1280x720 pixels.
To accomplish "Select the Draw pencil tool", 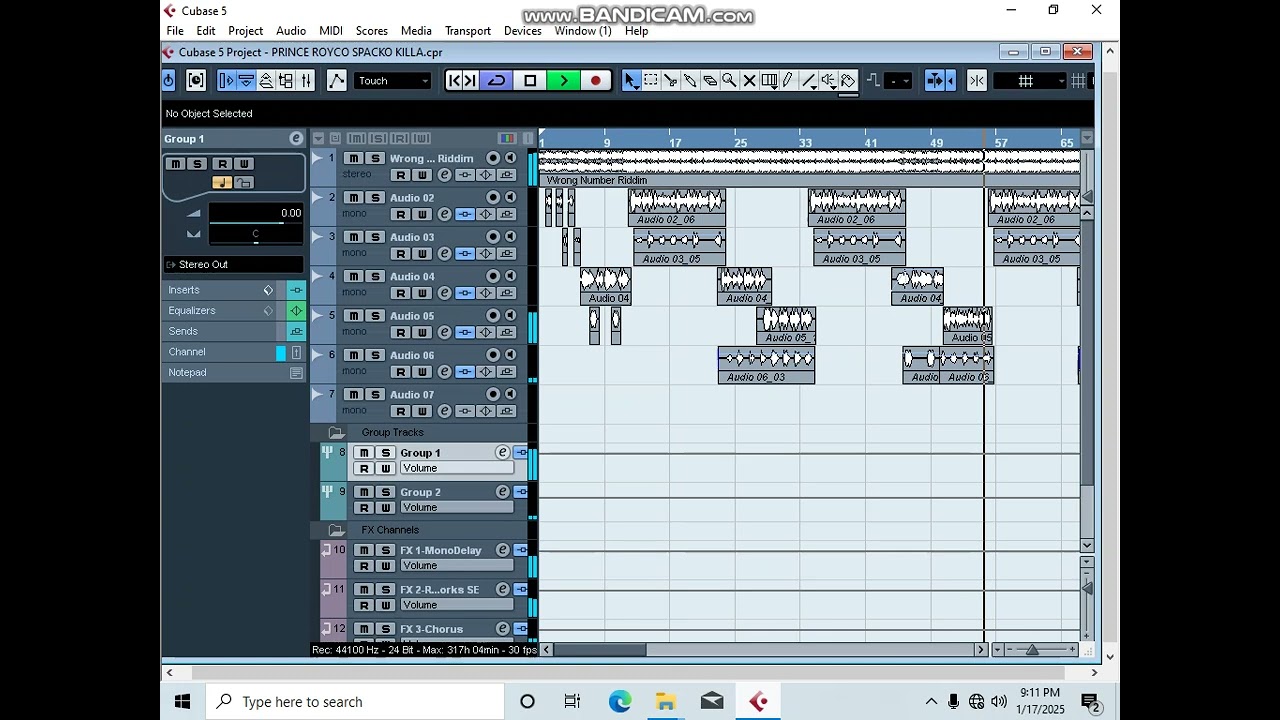I will [x=788, y=81].
